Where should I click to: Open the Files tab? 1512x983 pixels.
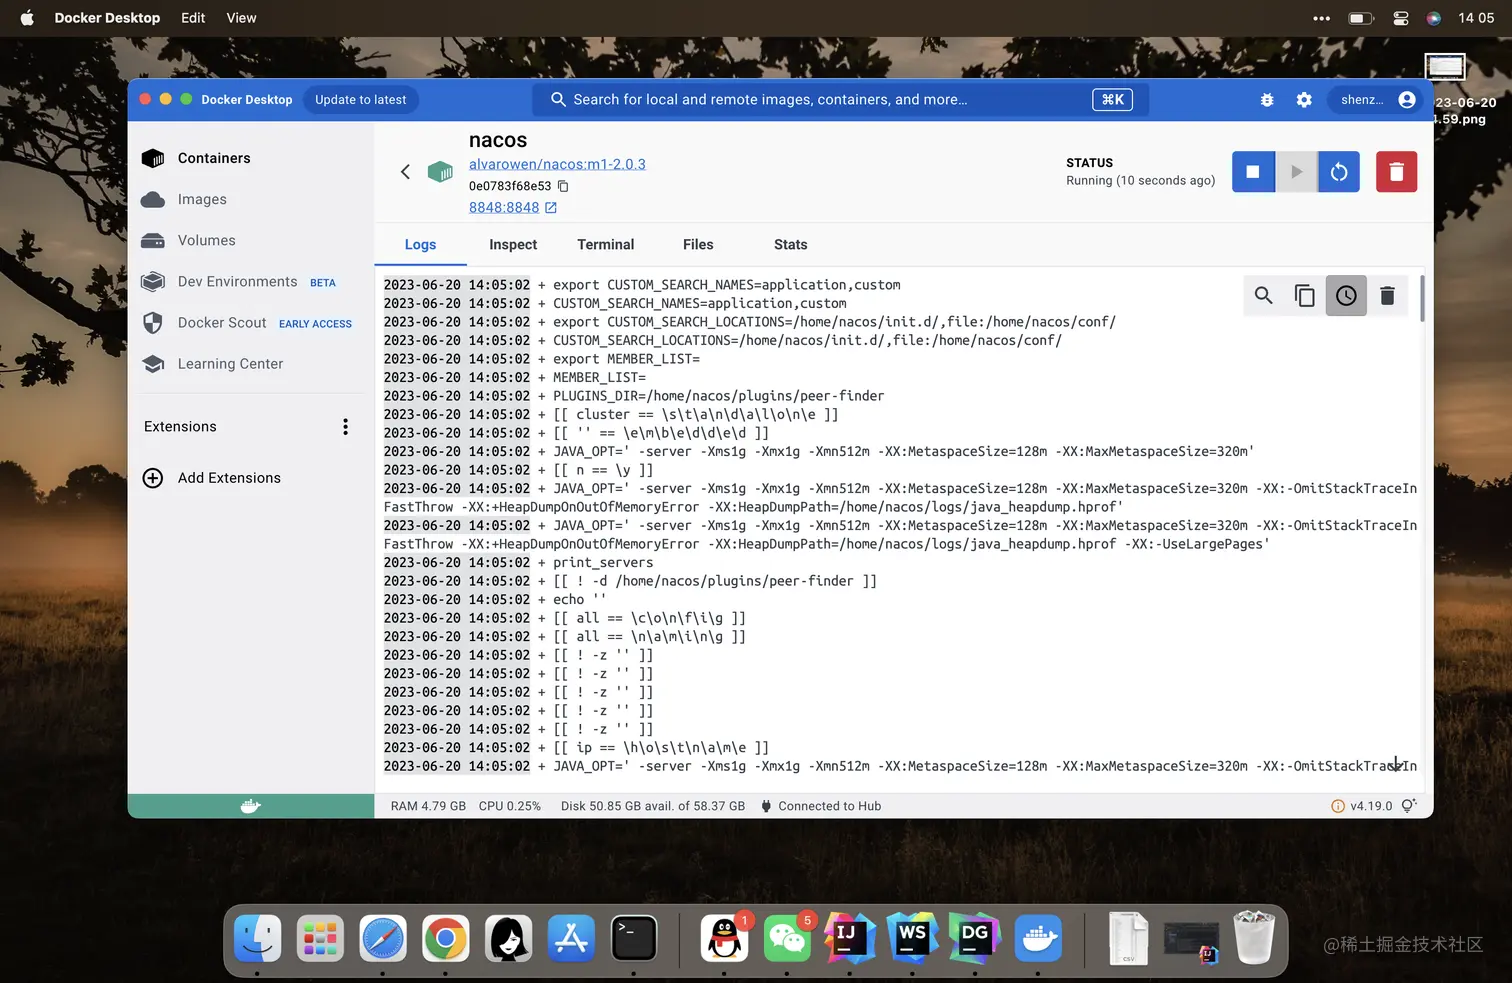click(698, 245)
